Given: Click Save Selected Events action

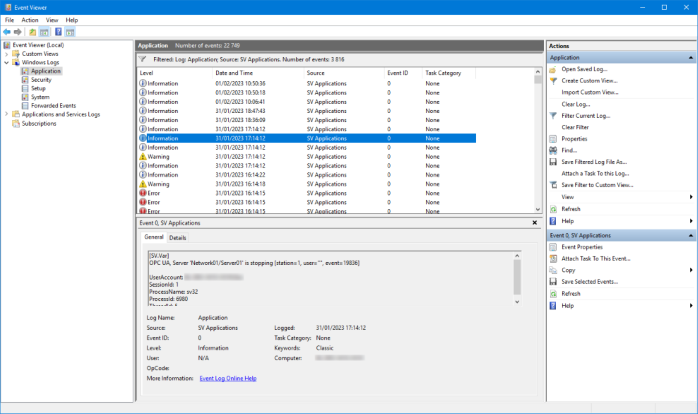Looking at the screenshot, I should (x=590, y=282).
